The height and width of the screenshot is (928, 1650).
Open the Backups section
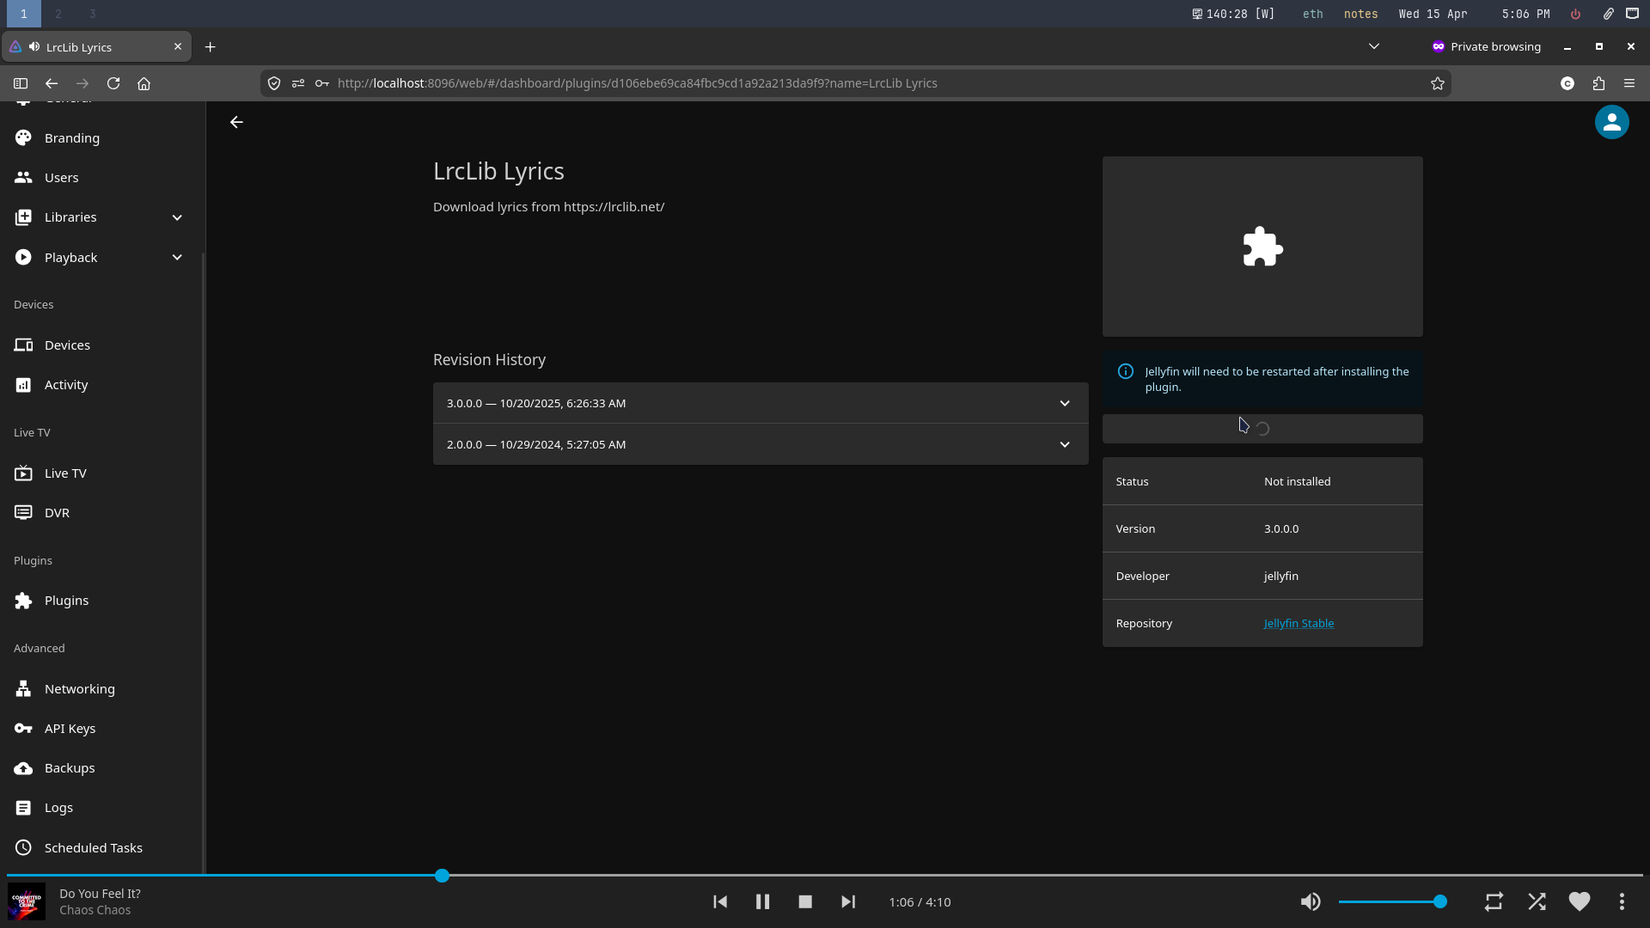69,768
